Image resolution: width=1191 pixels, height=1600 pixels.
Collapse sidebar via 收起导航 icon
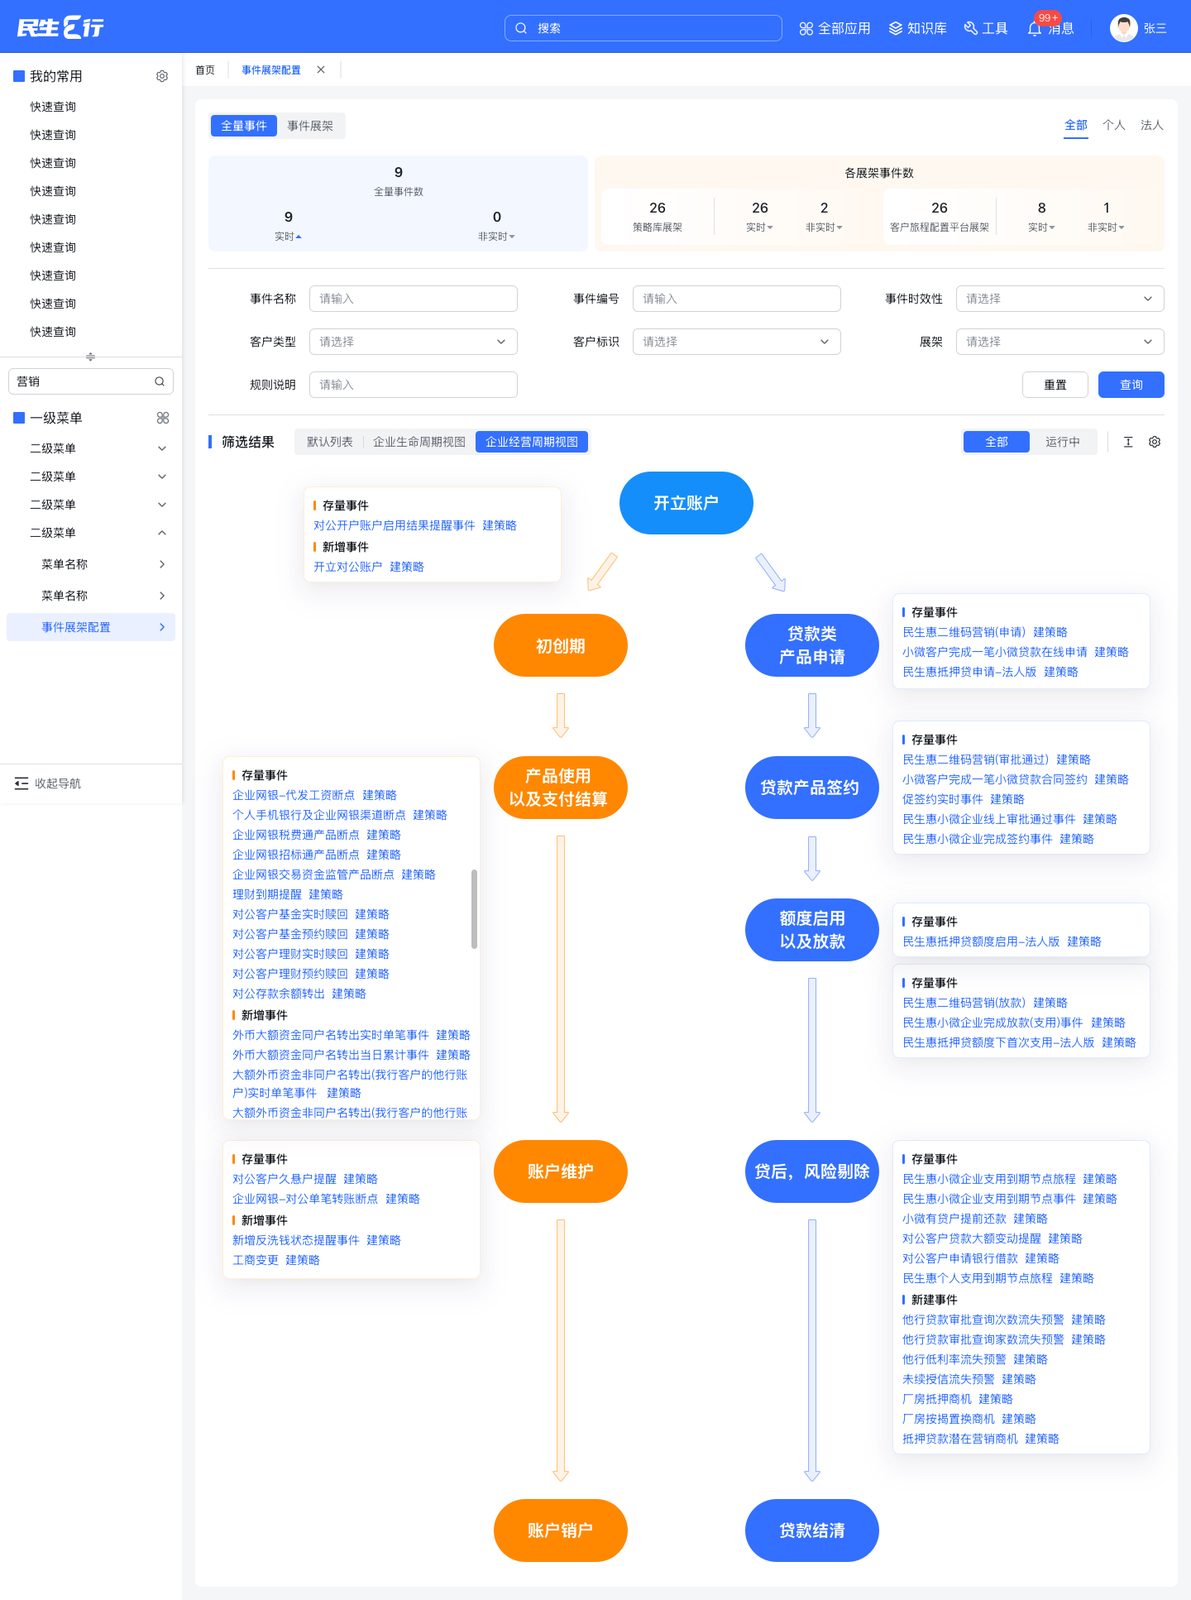21,783
